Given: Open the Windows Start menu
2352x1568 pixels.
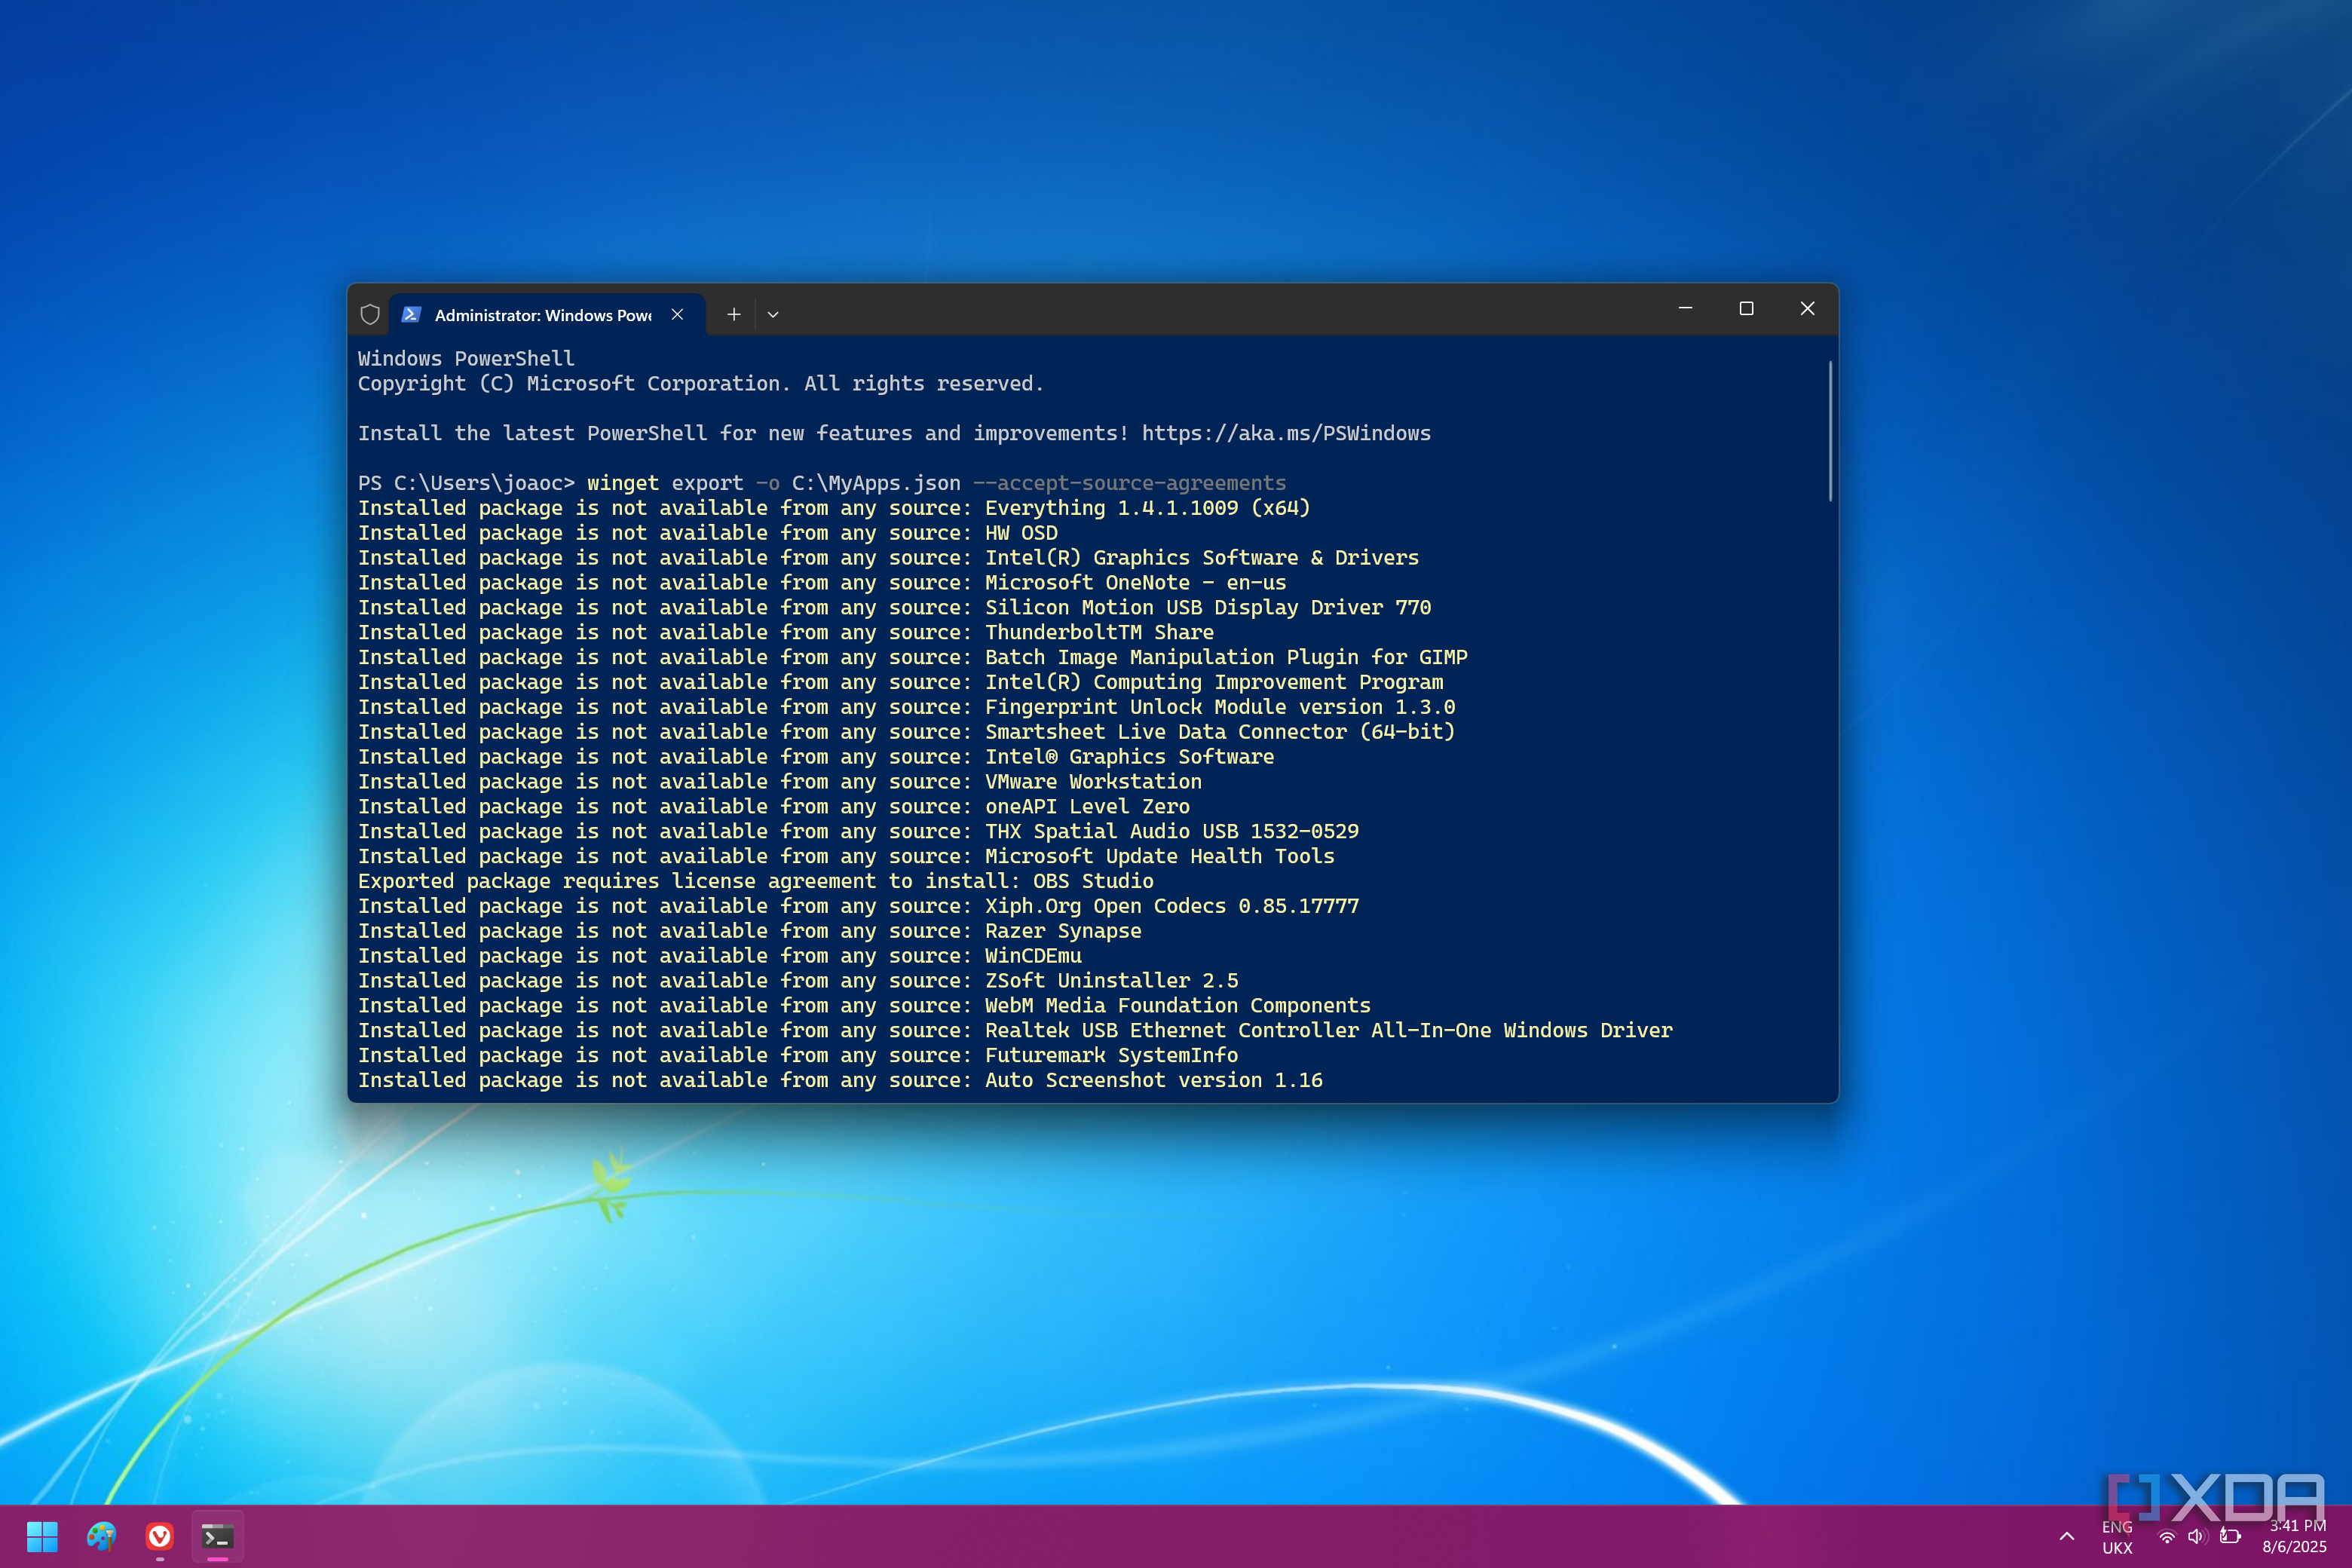Looking at the screenshot, I should pos(42,1536).
